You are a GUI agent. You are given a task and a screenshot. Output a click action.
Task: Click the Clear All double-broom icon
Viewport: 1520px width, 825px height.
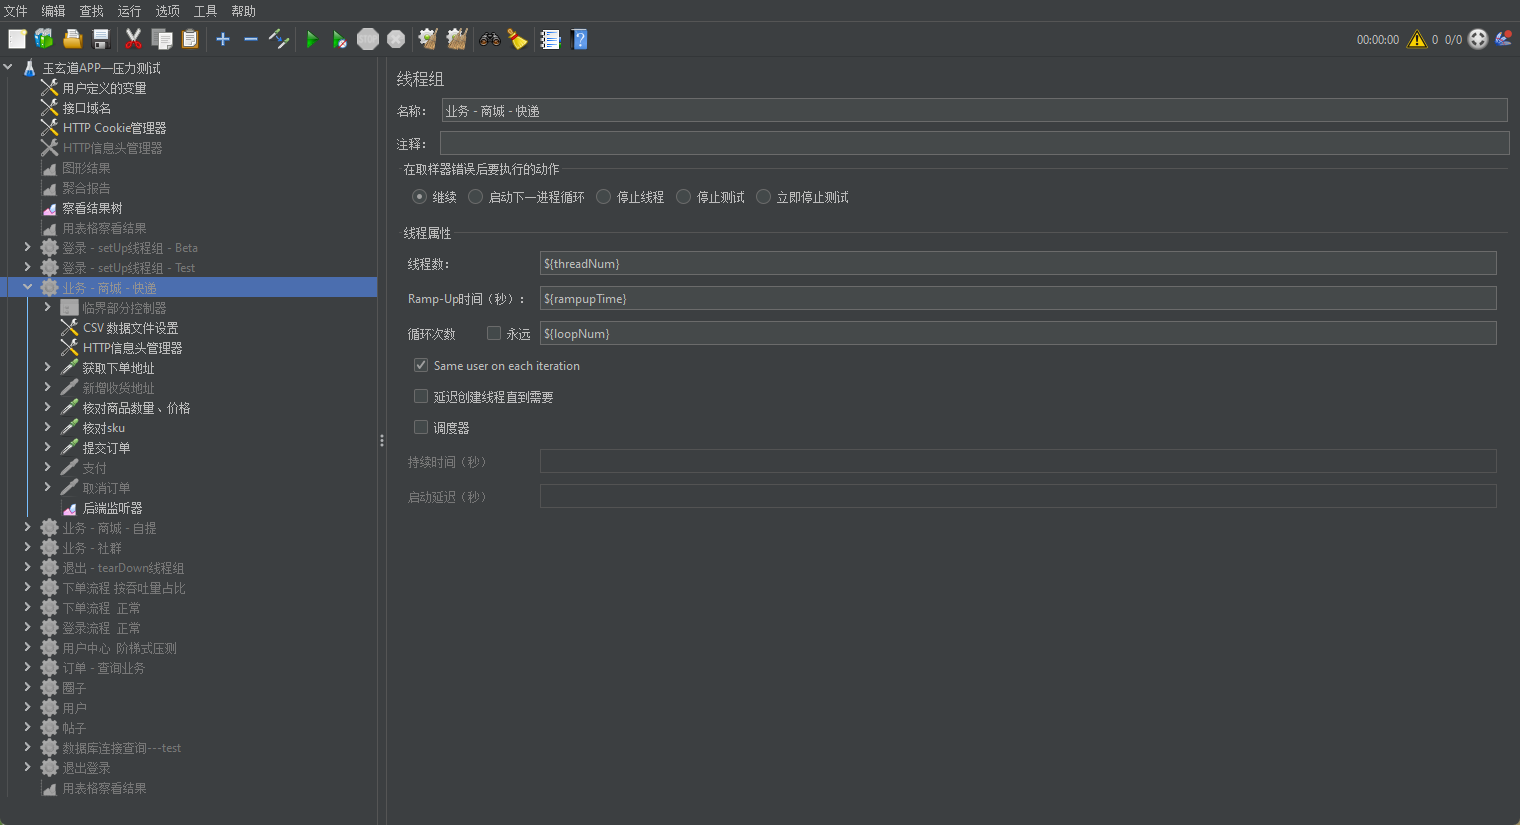click(457, 39)
